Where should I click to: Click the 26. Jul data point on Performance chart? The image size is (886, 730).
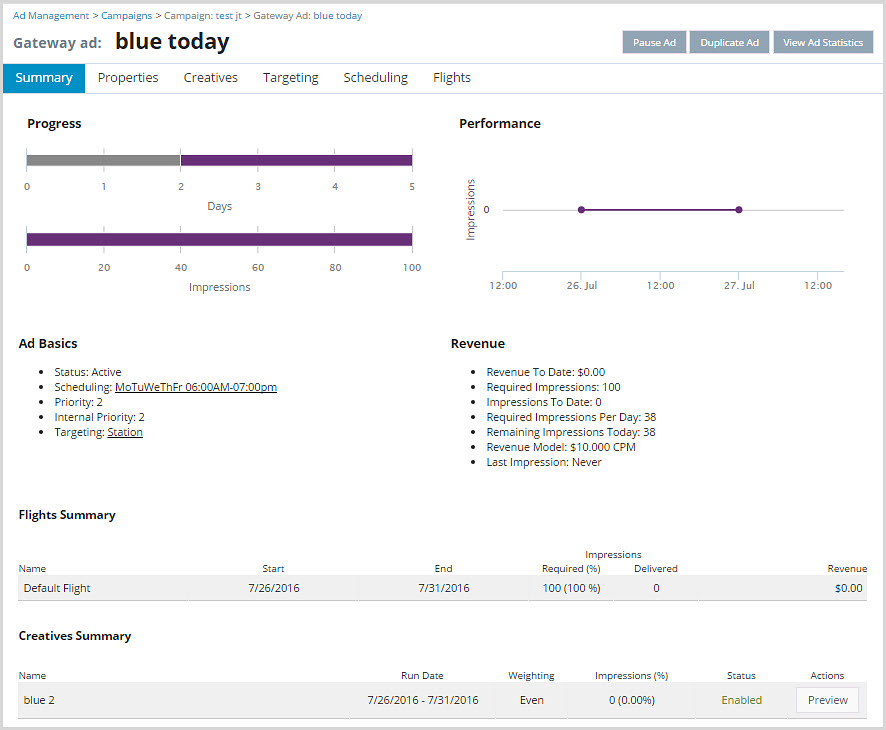click(x=581, y=210)
